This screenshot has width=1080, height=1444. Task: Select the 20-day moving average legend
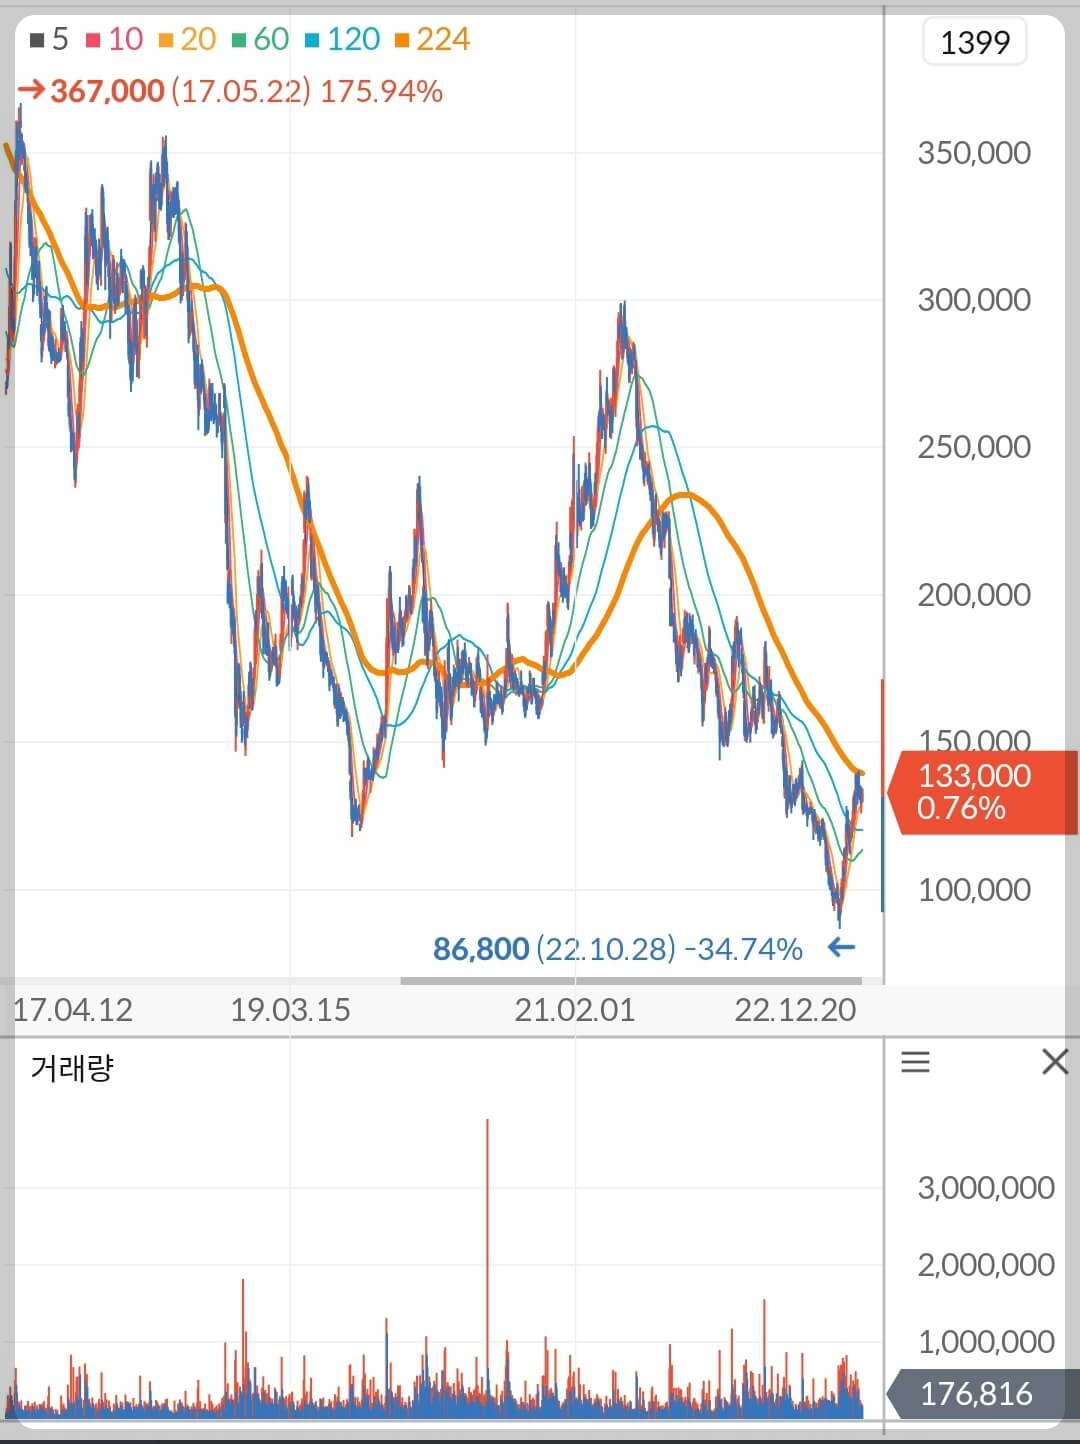(x=187, y=39)
